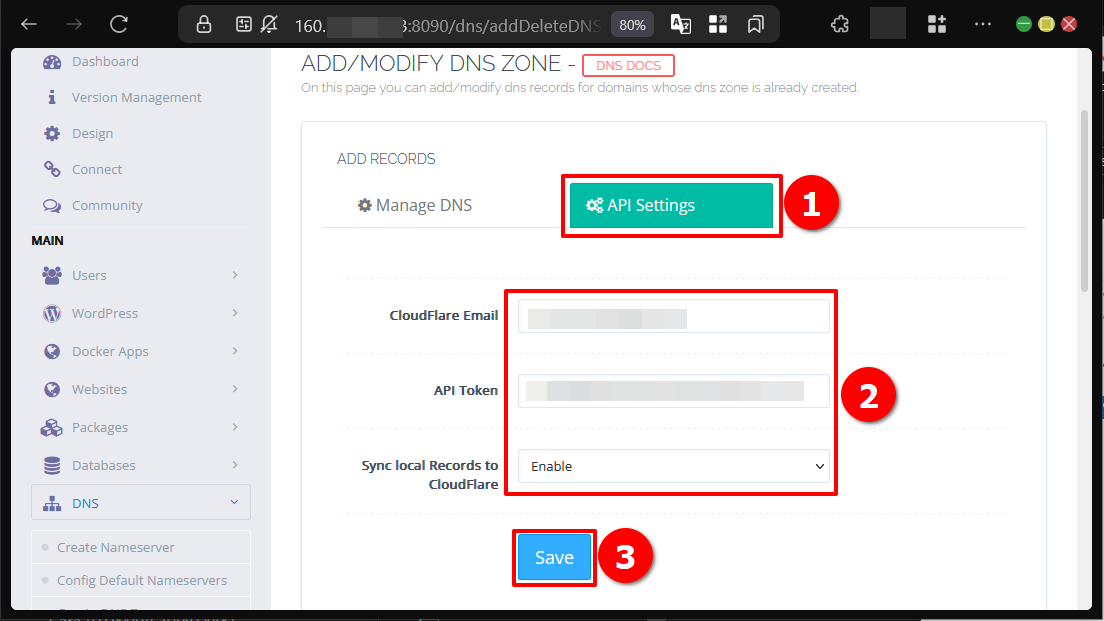Click the page vertical scrollbar
The height and width of the screenshot is (621, 1104).
(1085, 200)
